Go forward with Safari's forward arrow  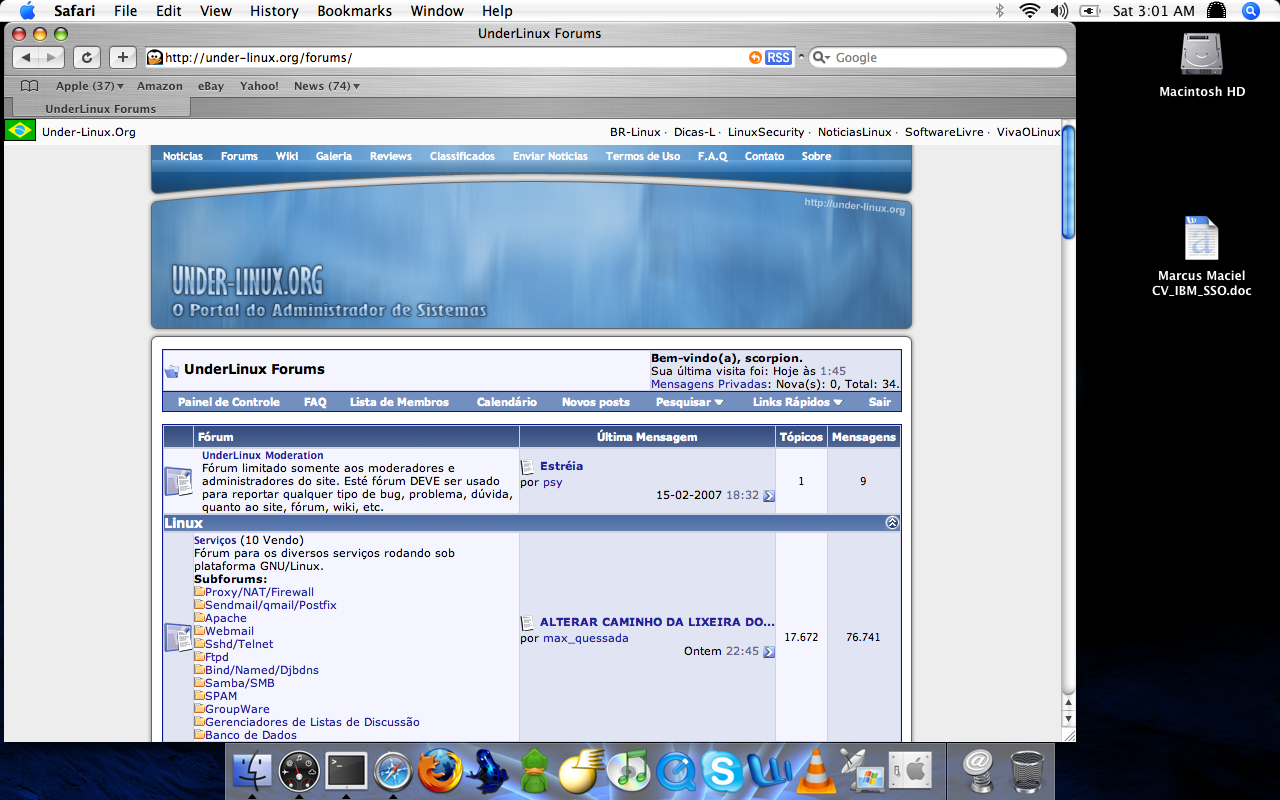coord(52,58)
